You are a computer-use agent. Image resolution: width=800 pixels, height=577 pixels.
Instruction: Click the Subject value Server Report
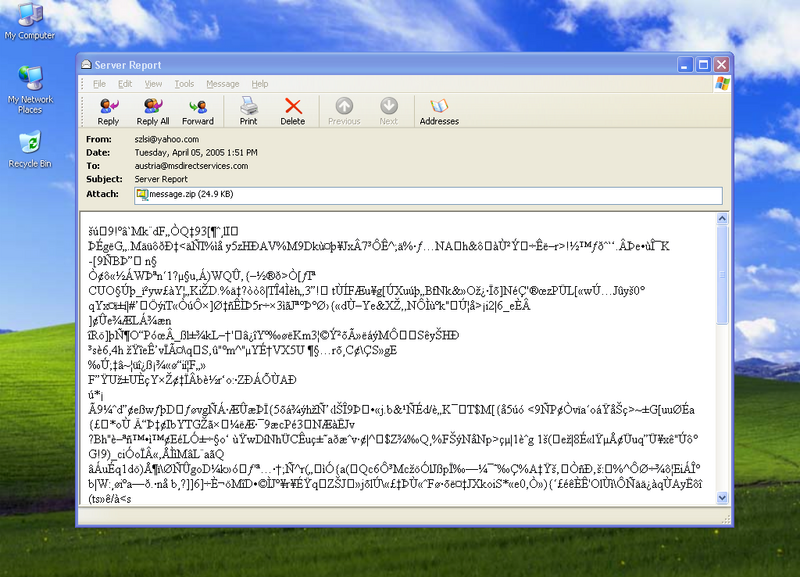tap(161, 179)
